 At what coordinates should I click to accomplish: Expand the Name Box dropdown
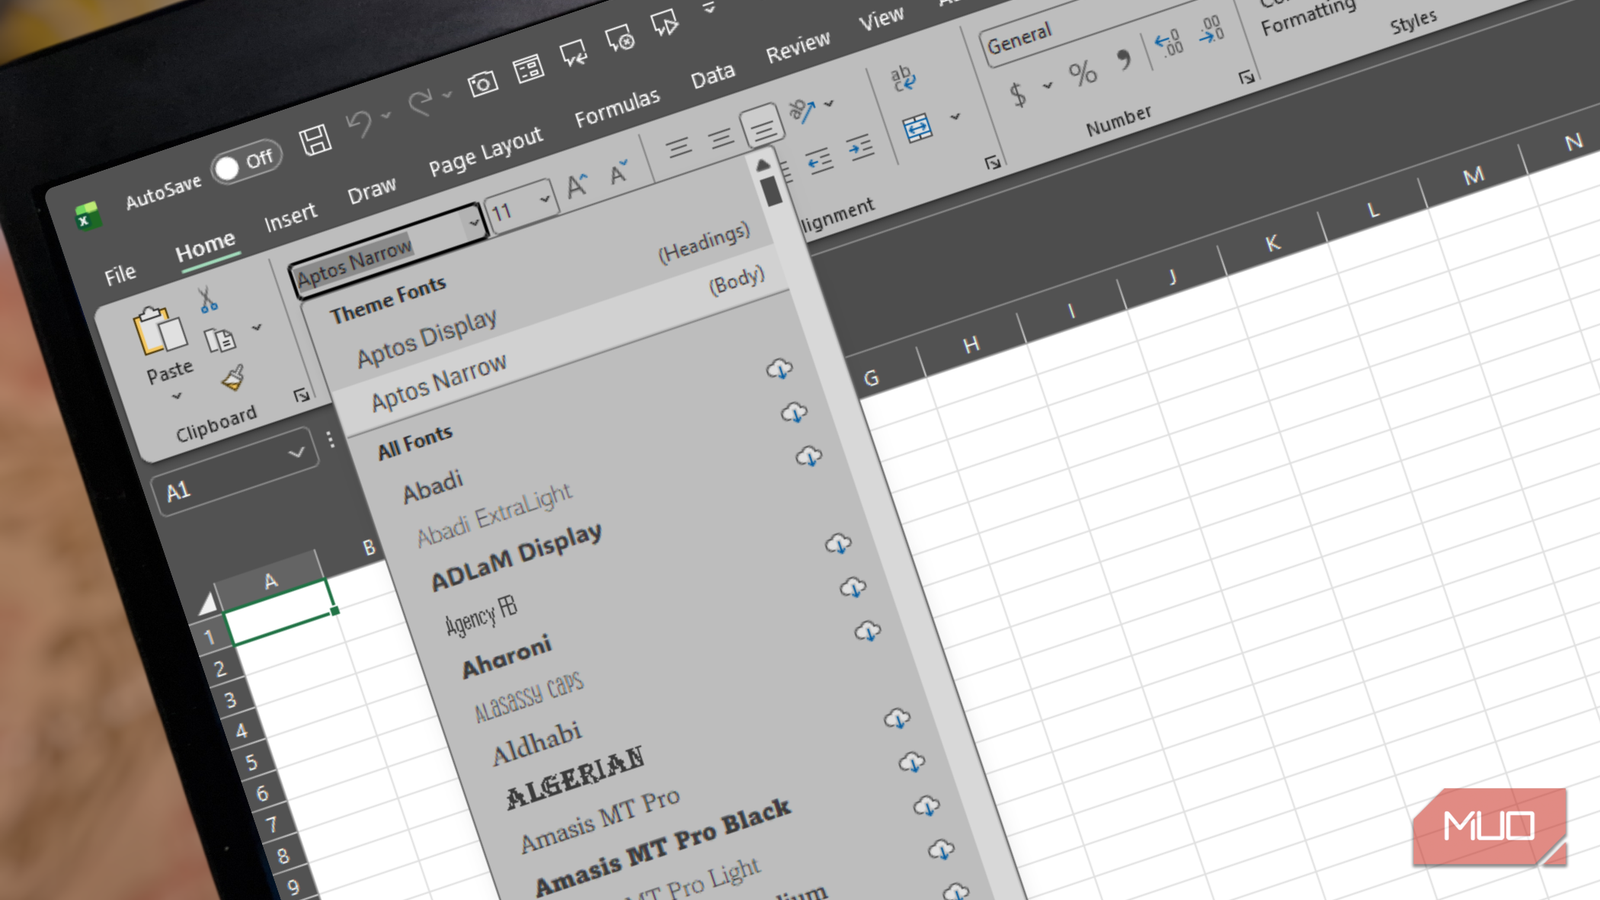pyautogui.click(x=296, y=453)
